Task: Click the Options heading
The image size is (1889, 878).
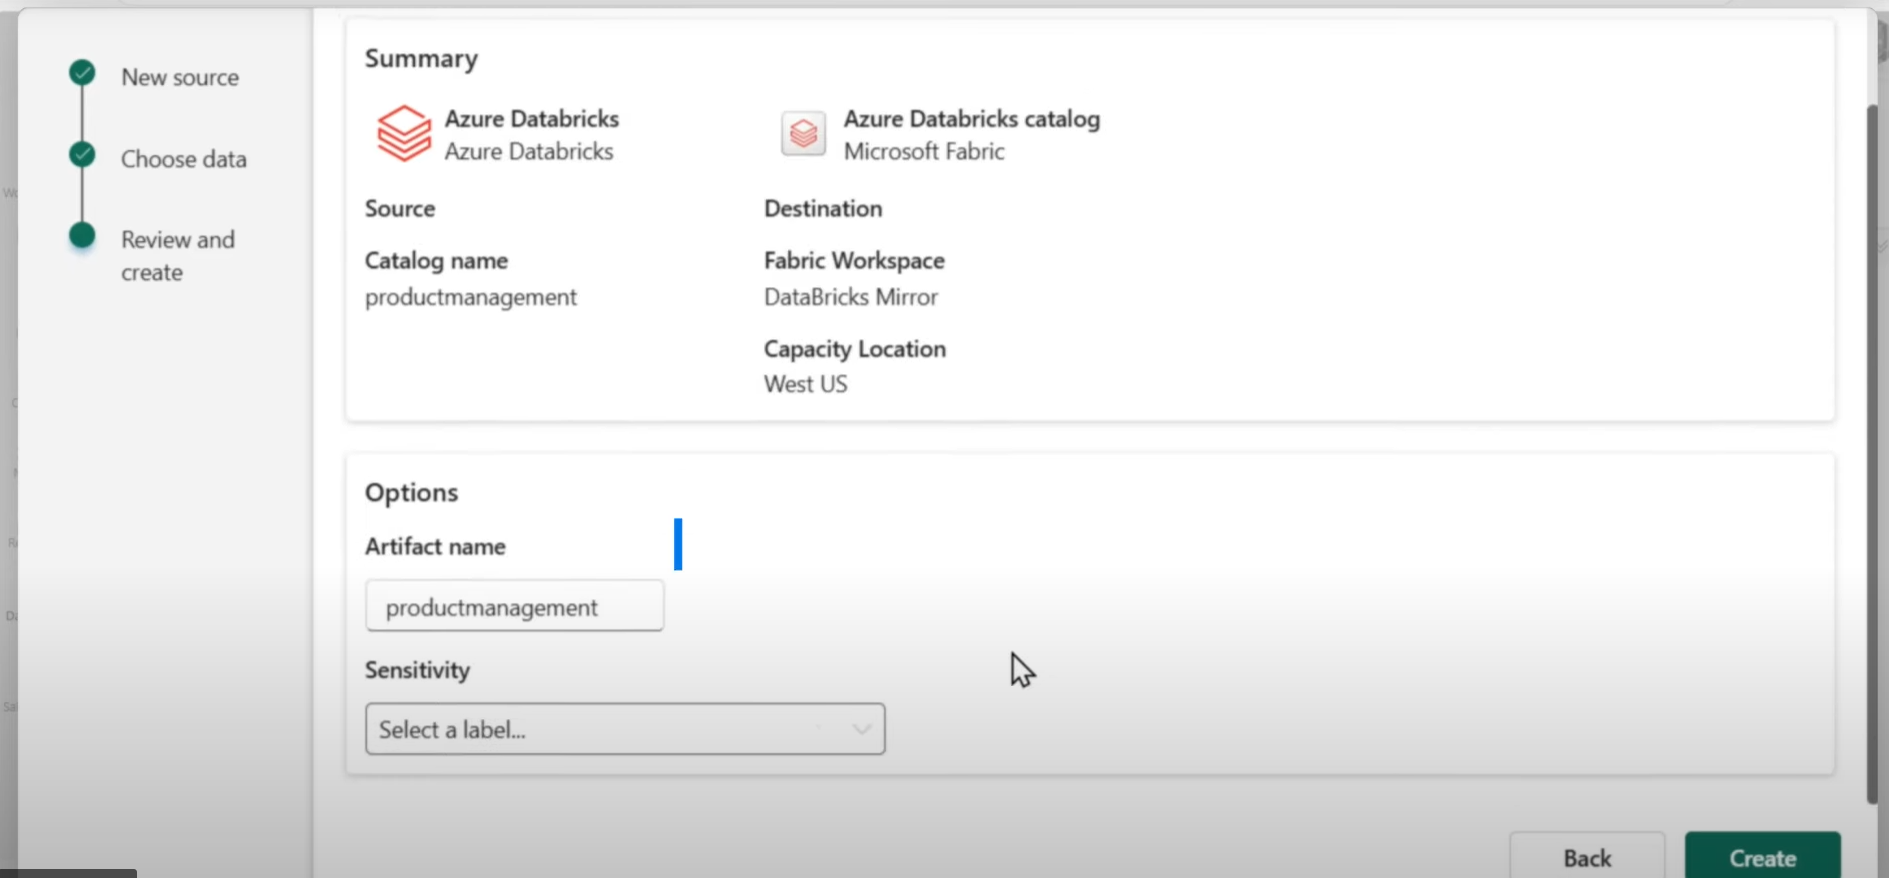Action: [x=411, y=492]
